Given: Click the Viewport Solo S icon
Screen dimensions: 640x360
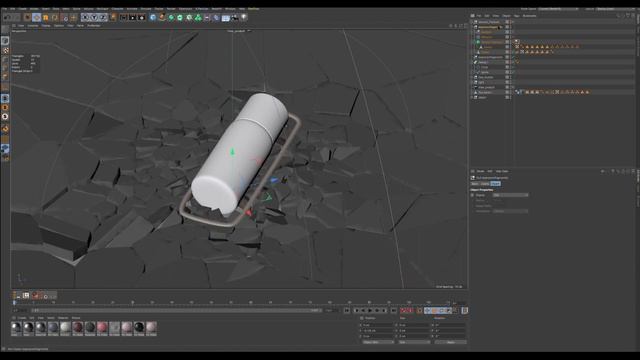Looking at the screenshot, I should click(x=5, y=117).
